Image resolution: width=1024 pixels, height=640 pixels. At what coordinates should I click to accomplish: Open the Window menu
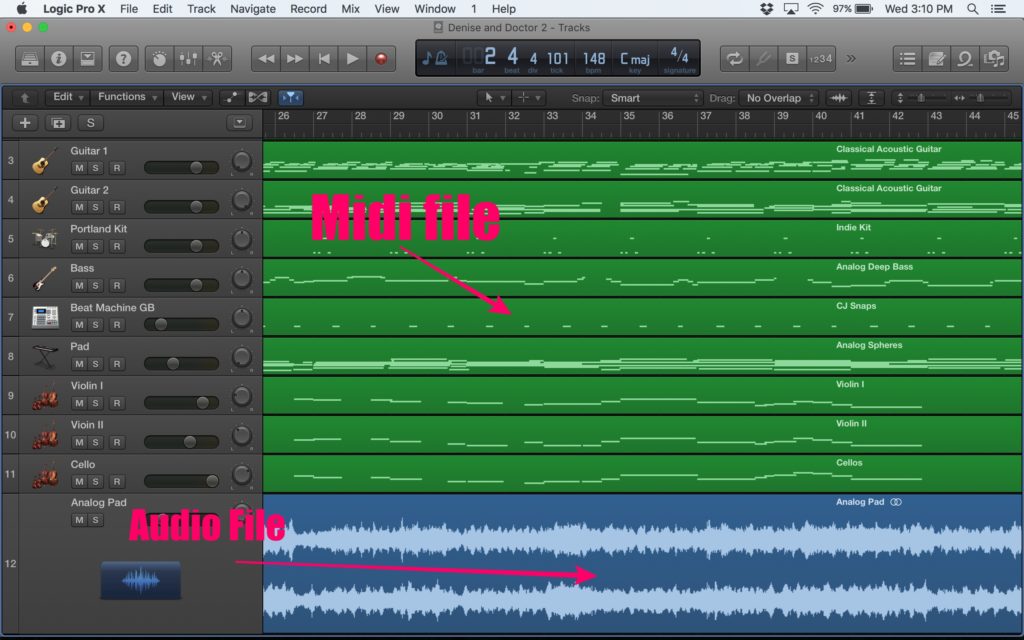point(435,9)
